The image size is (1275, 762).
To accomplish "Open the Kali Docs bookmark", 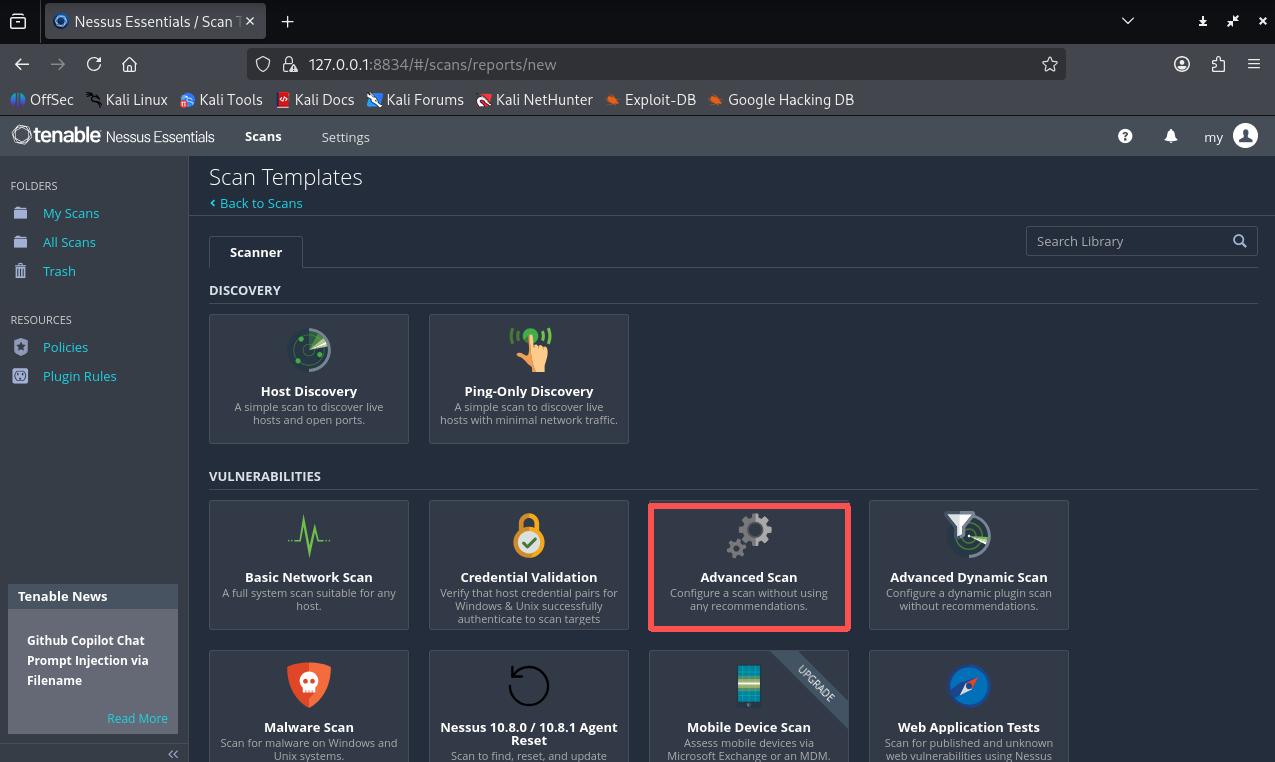I will click(x=315, y=100).
